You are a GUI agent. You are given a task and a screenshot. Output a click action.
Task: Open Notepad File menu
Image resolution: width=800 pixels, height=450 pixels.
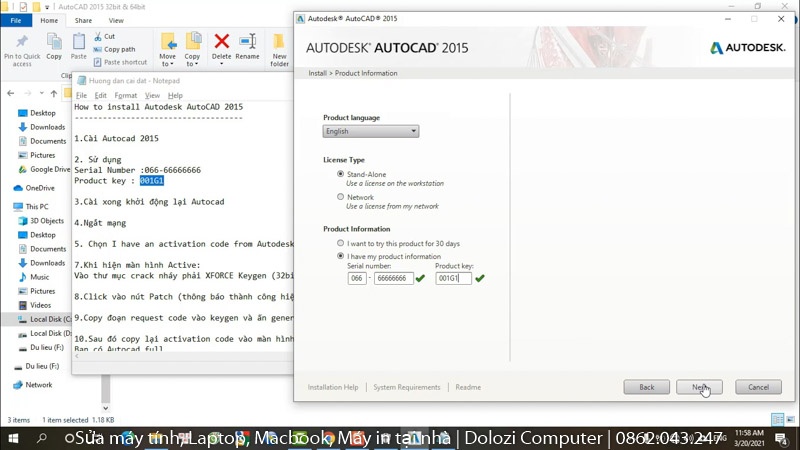pyautogui.click(x=81, y=95)
